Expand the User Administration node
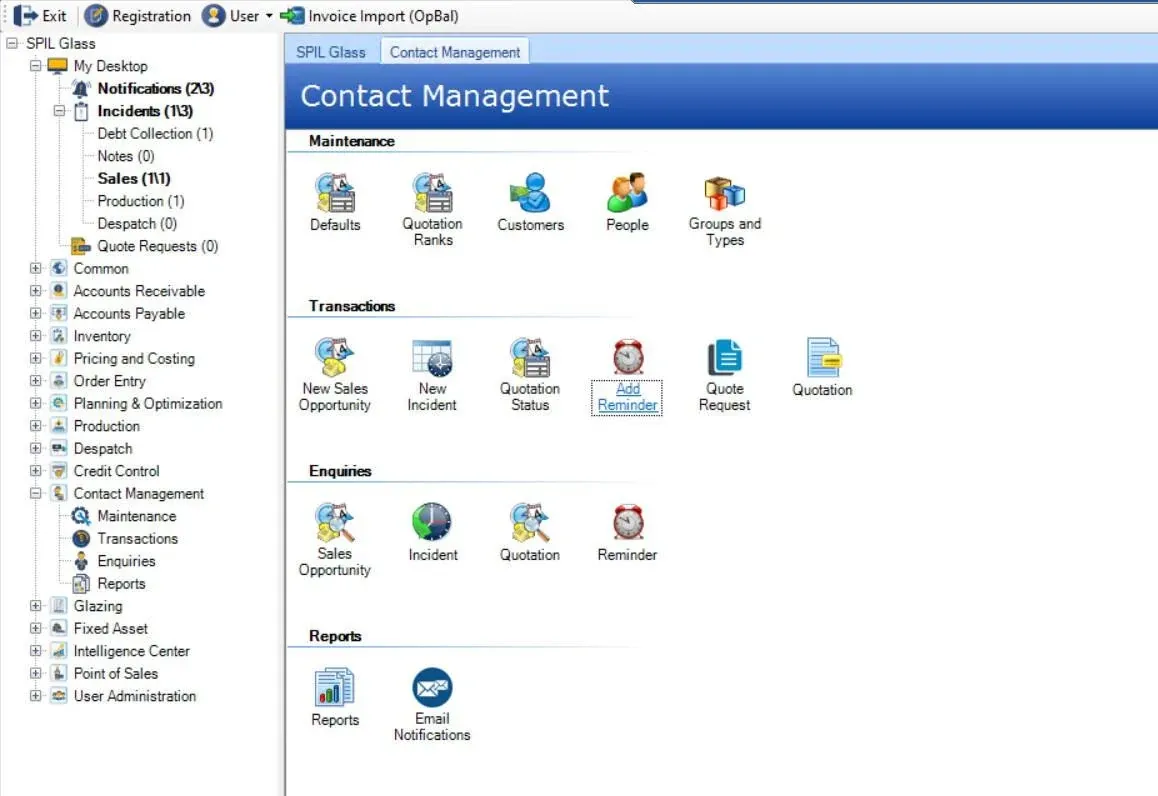Image resolution: width=1158 pixels, height=796 pixels. [x=35, y=696]
